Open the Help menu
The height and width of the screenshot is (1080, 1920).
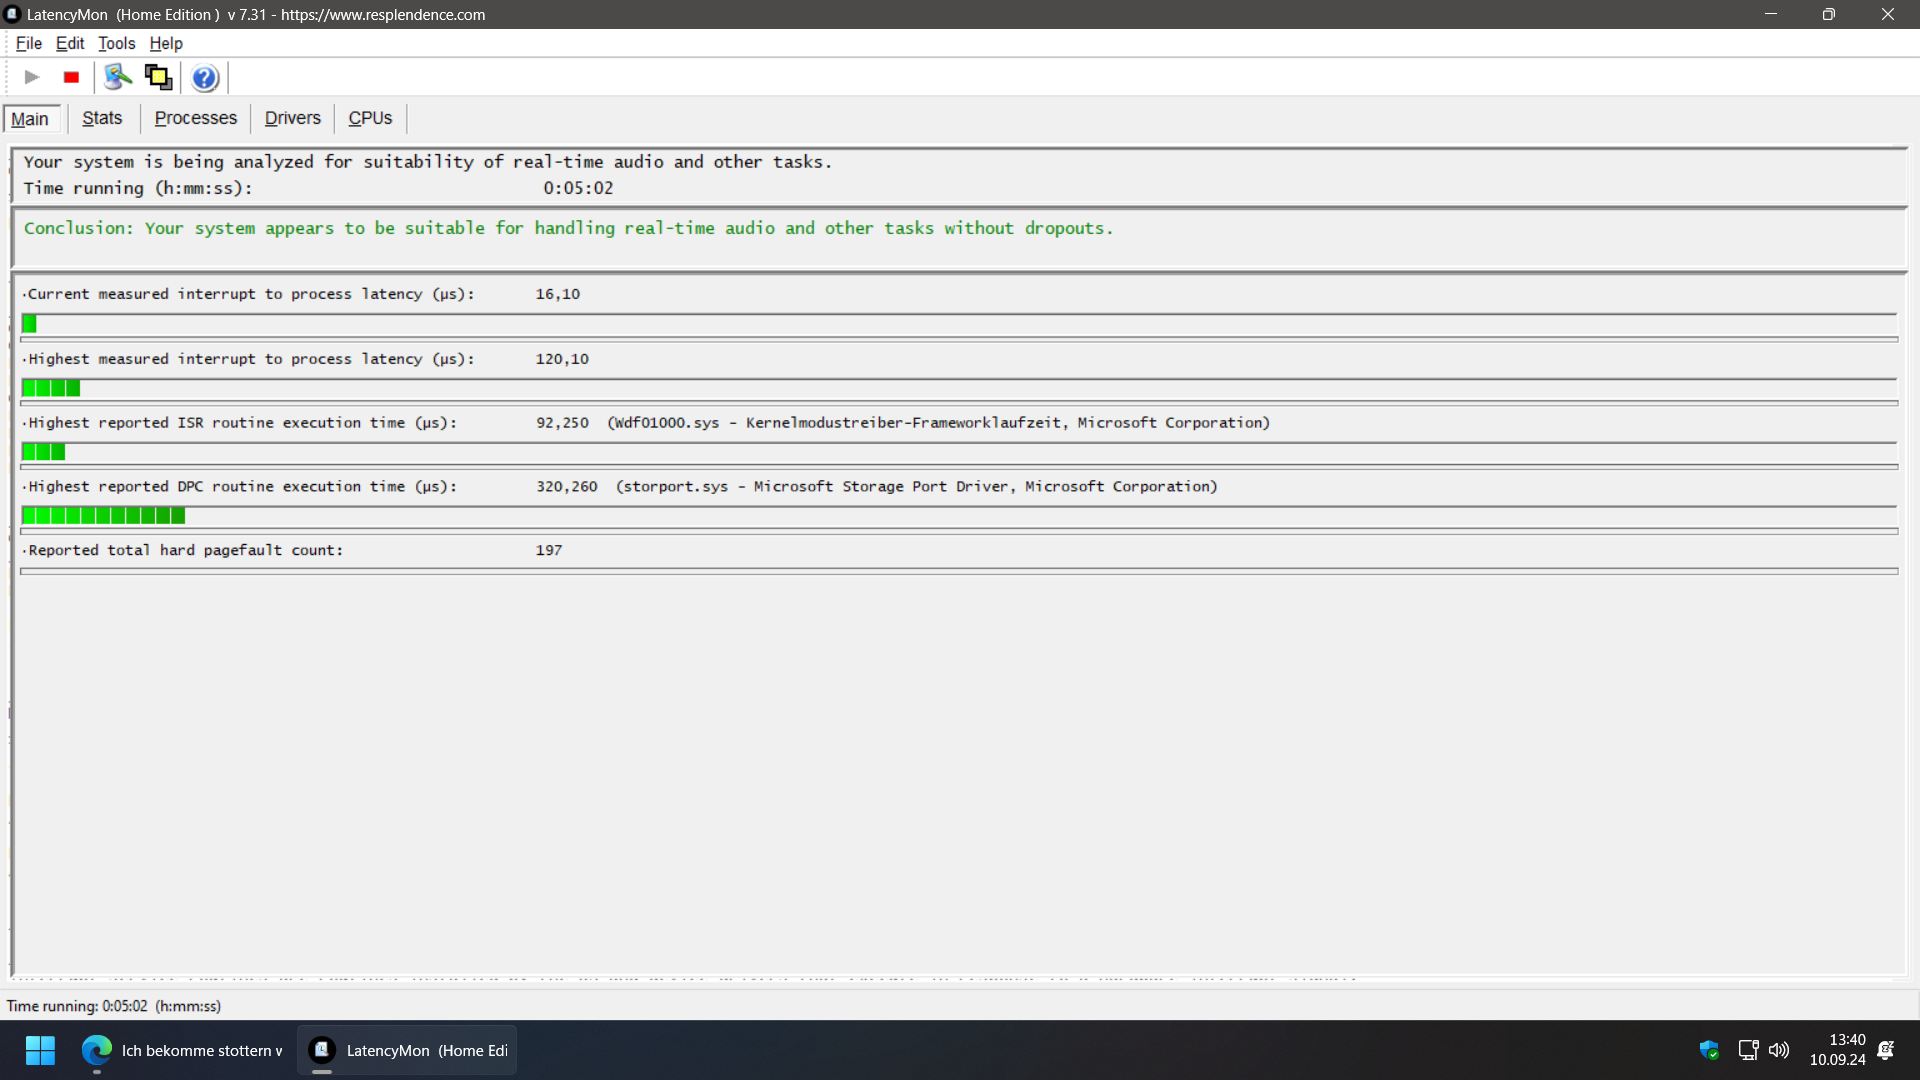[x=166, y=43]
